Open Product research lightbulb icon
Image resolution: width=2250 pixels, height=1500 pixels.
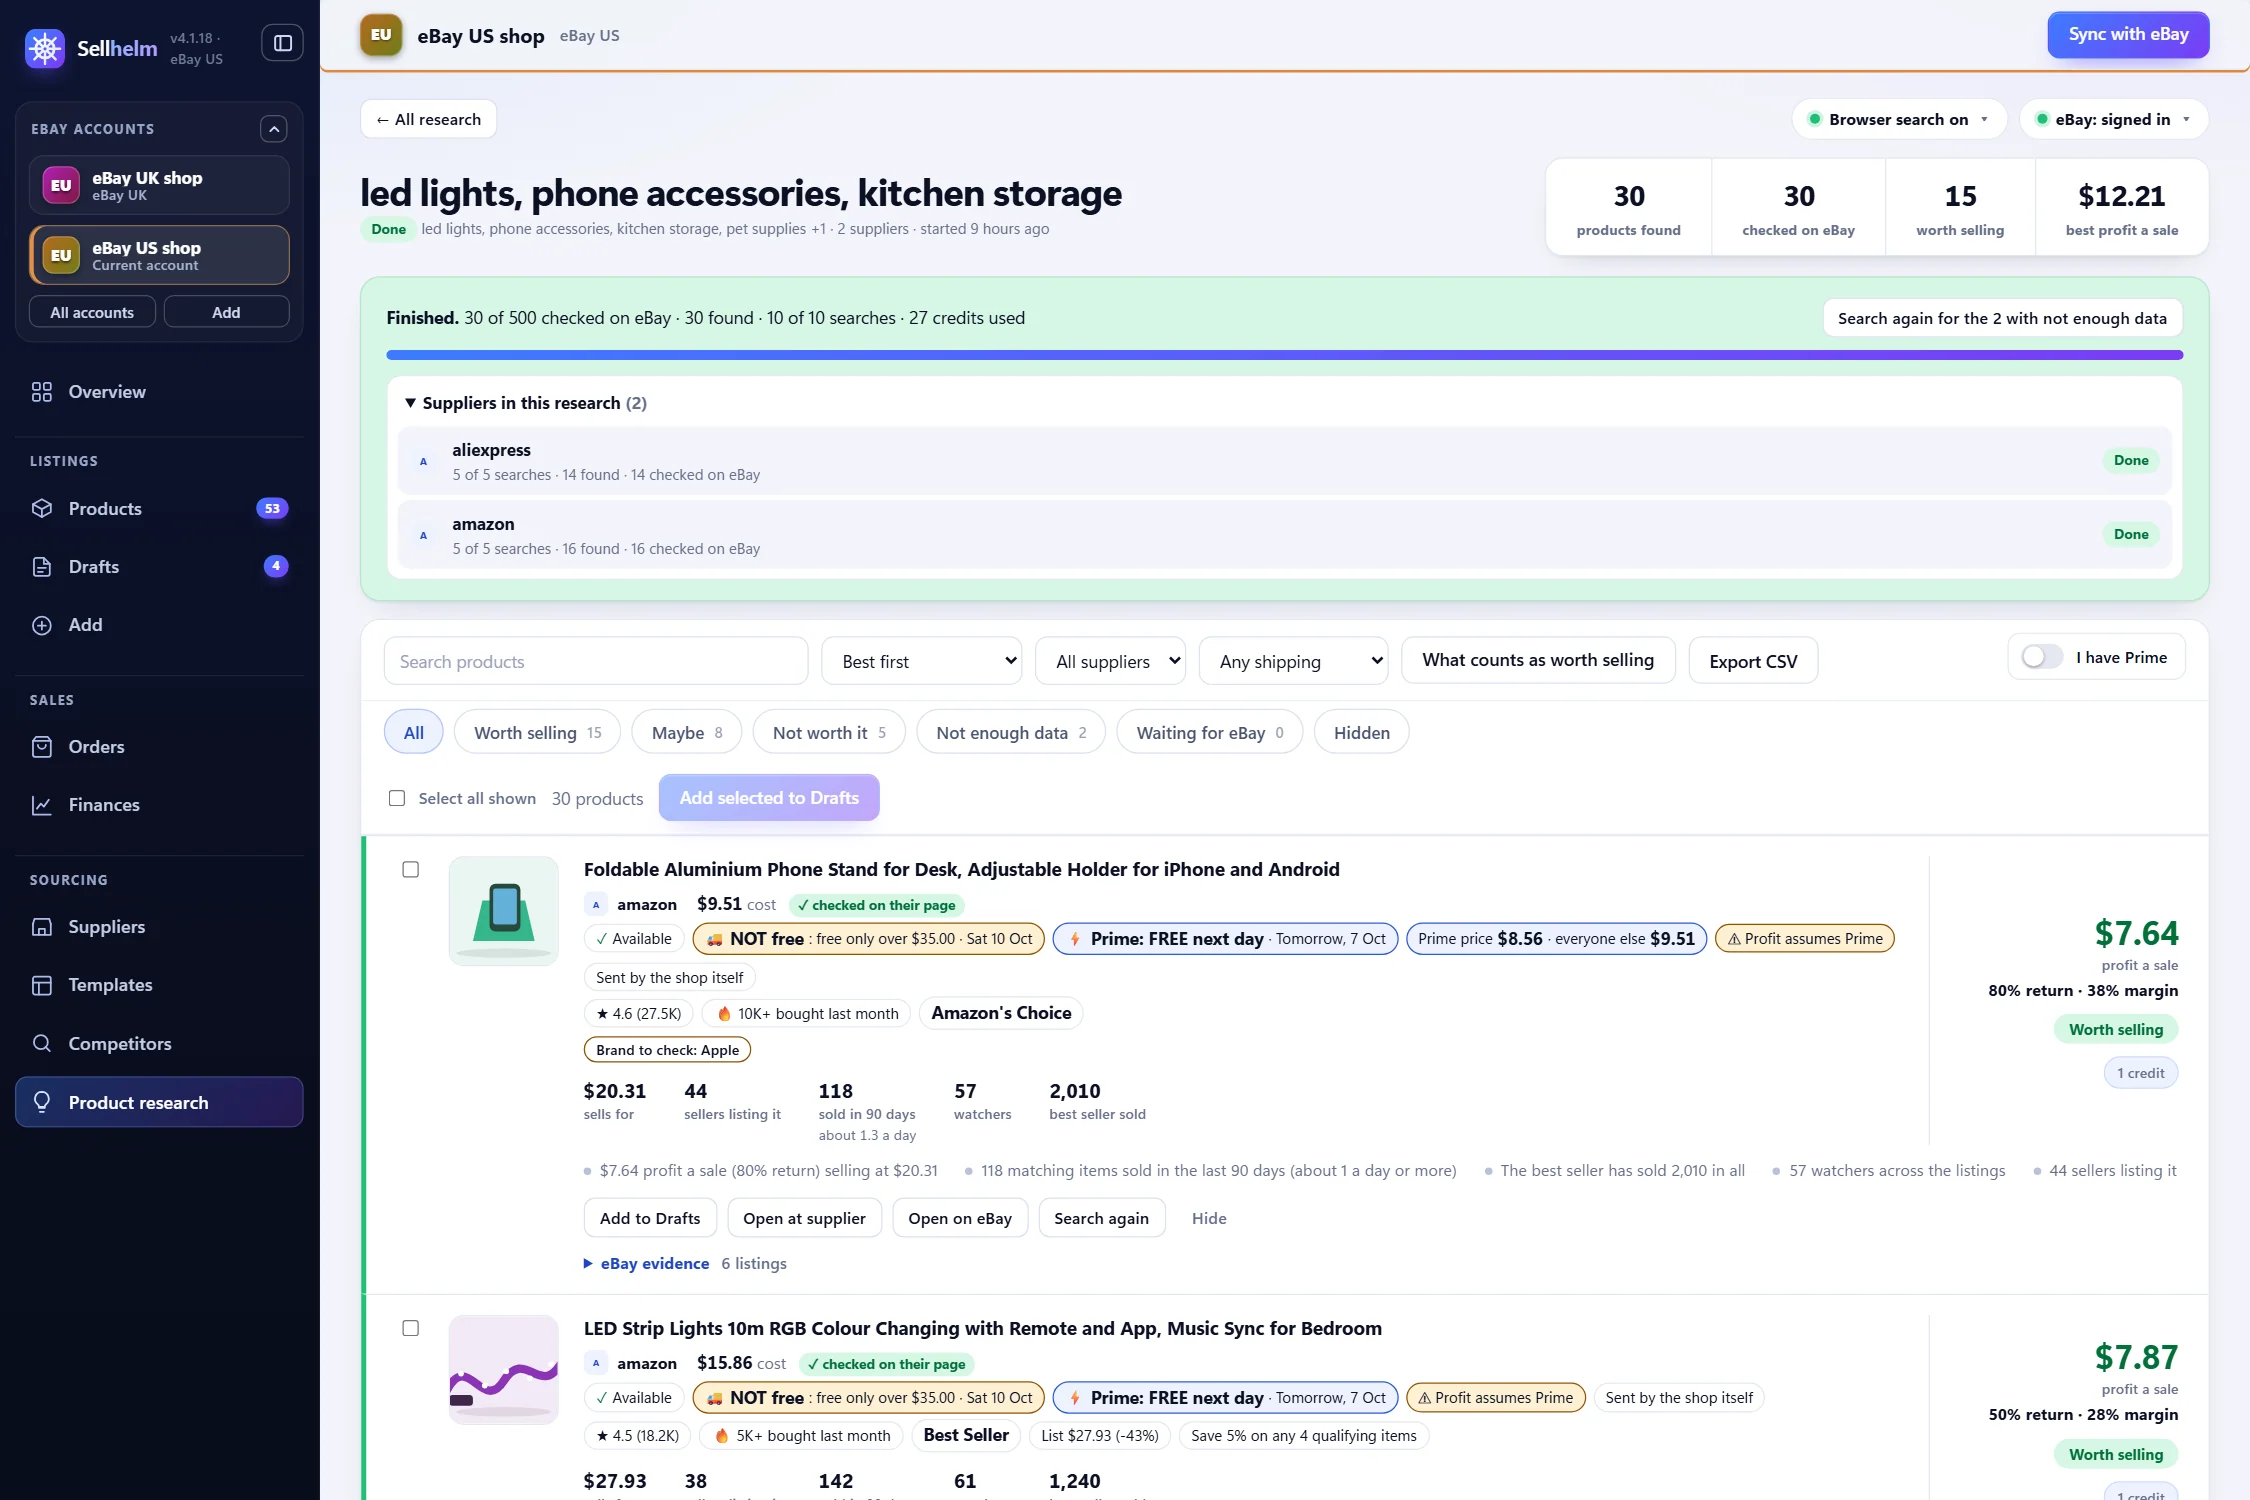click(x=42, y=1102)
